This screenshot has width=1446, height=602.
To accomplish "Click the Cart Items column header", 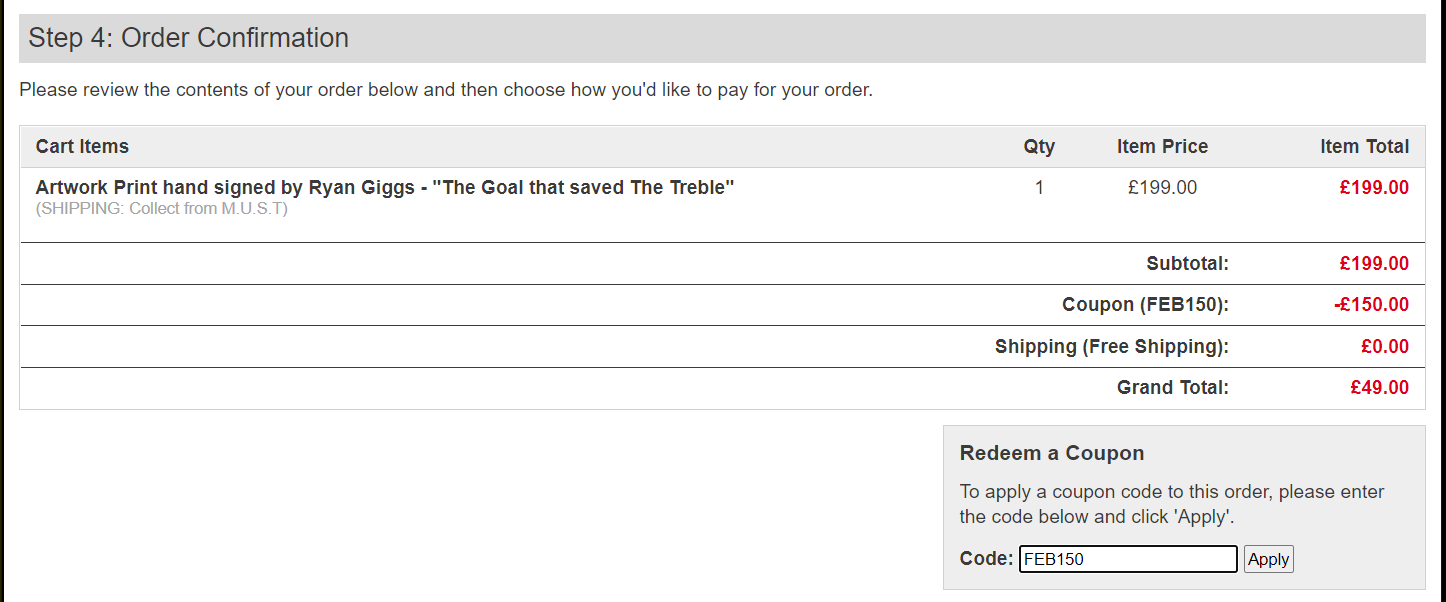I will tap(82, 146).
